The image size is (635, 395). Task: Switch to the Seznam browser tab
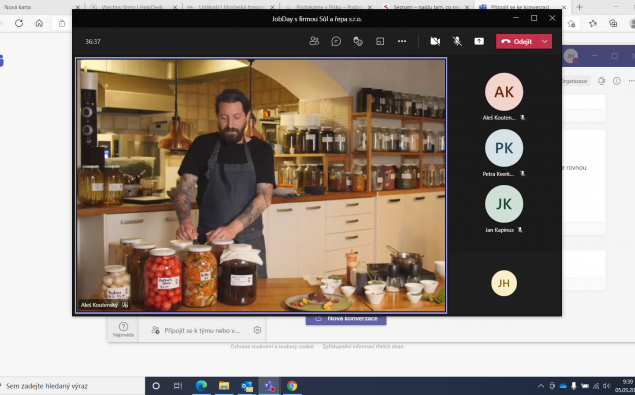pyautogui.click(x=425, y=7)
